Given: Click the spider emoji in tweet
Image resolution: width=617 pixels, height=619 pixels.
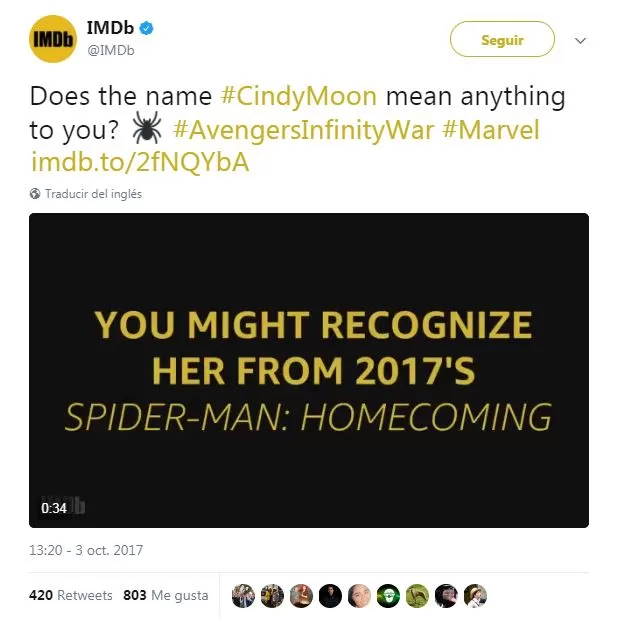Looking at the screenshot, I should tap(146, 127).
